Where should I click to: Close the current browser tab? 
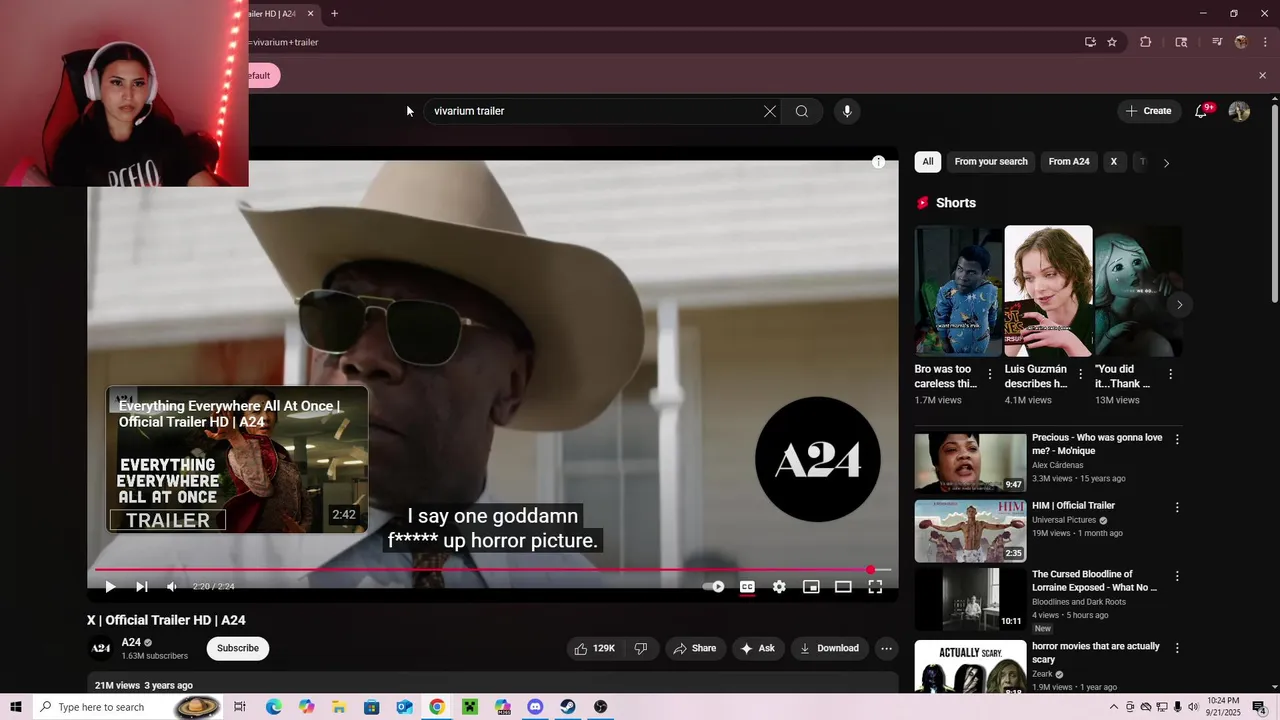[310, 14]
